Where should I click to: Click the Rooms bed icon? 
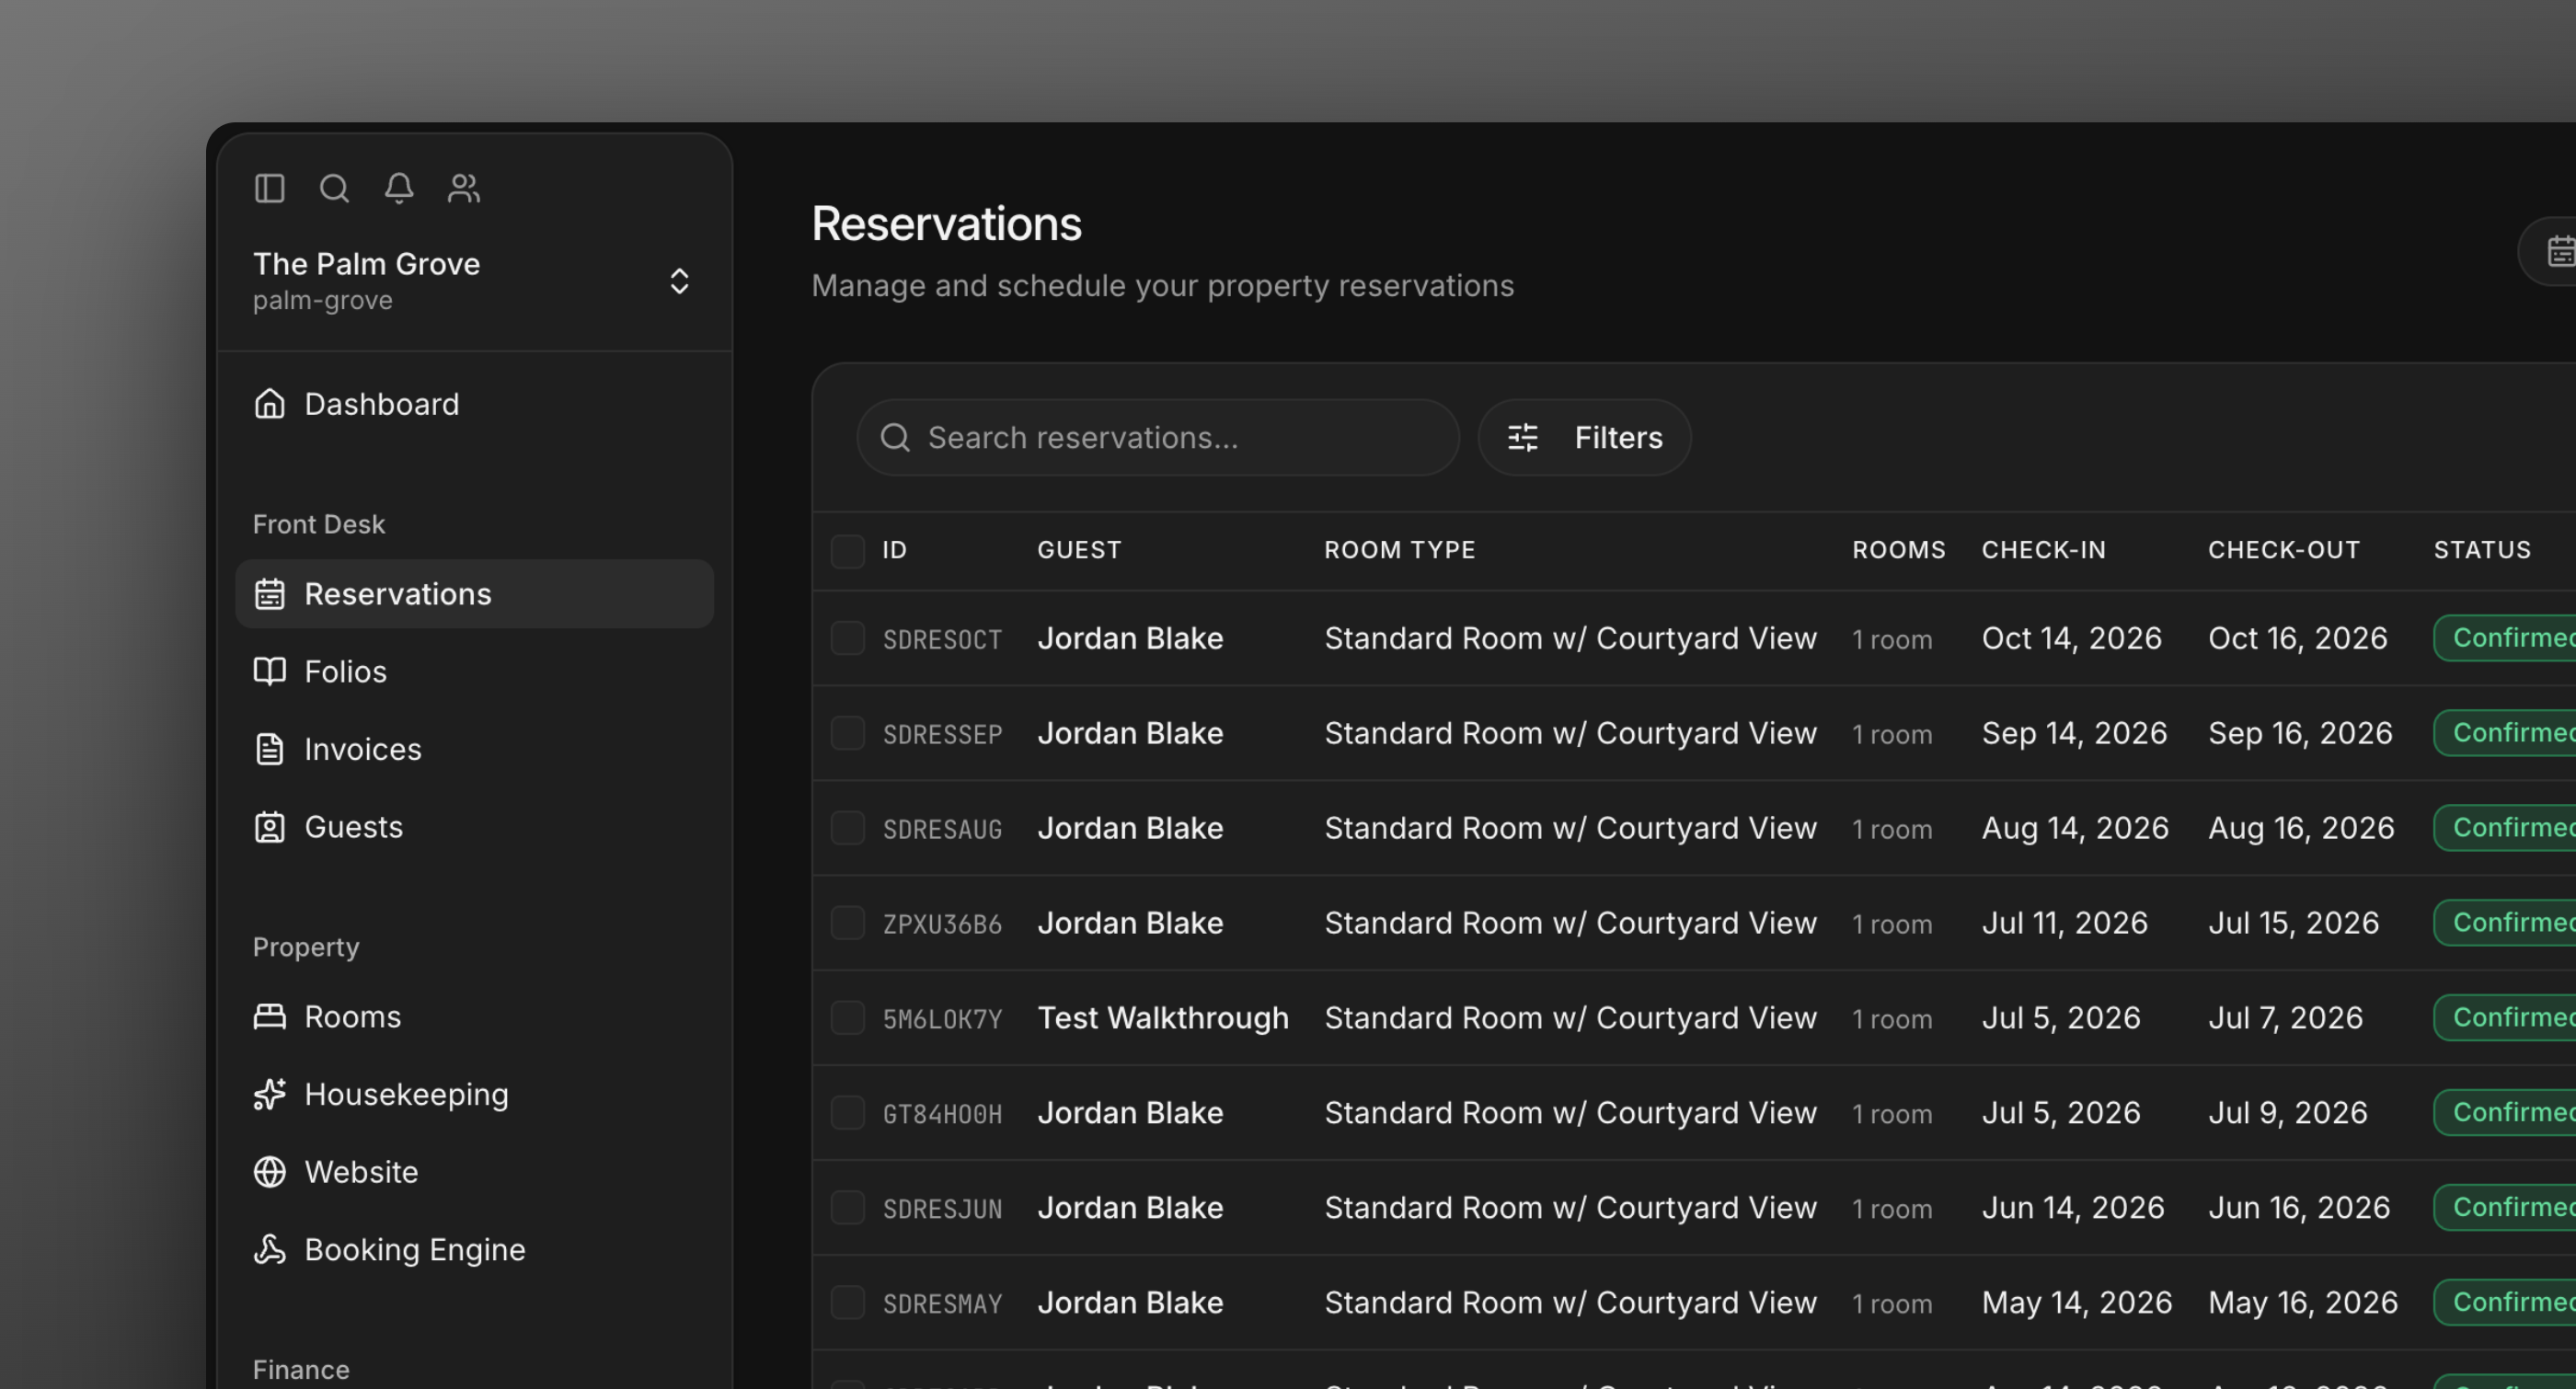(269, 1016)
